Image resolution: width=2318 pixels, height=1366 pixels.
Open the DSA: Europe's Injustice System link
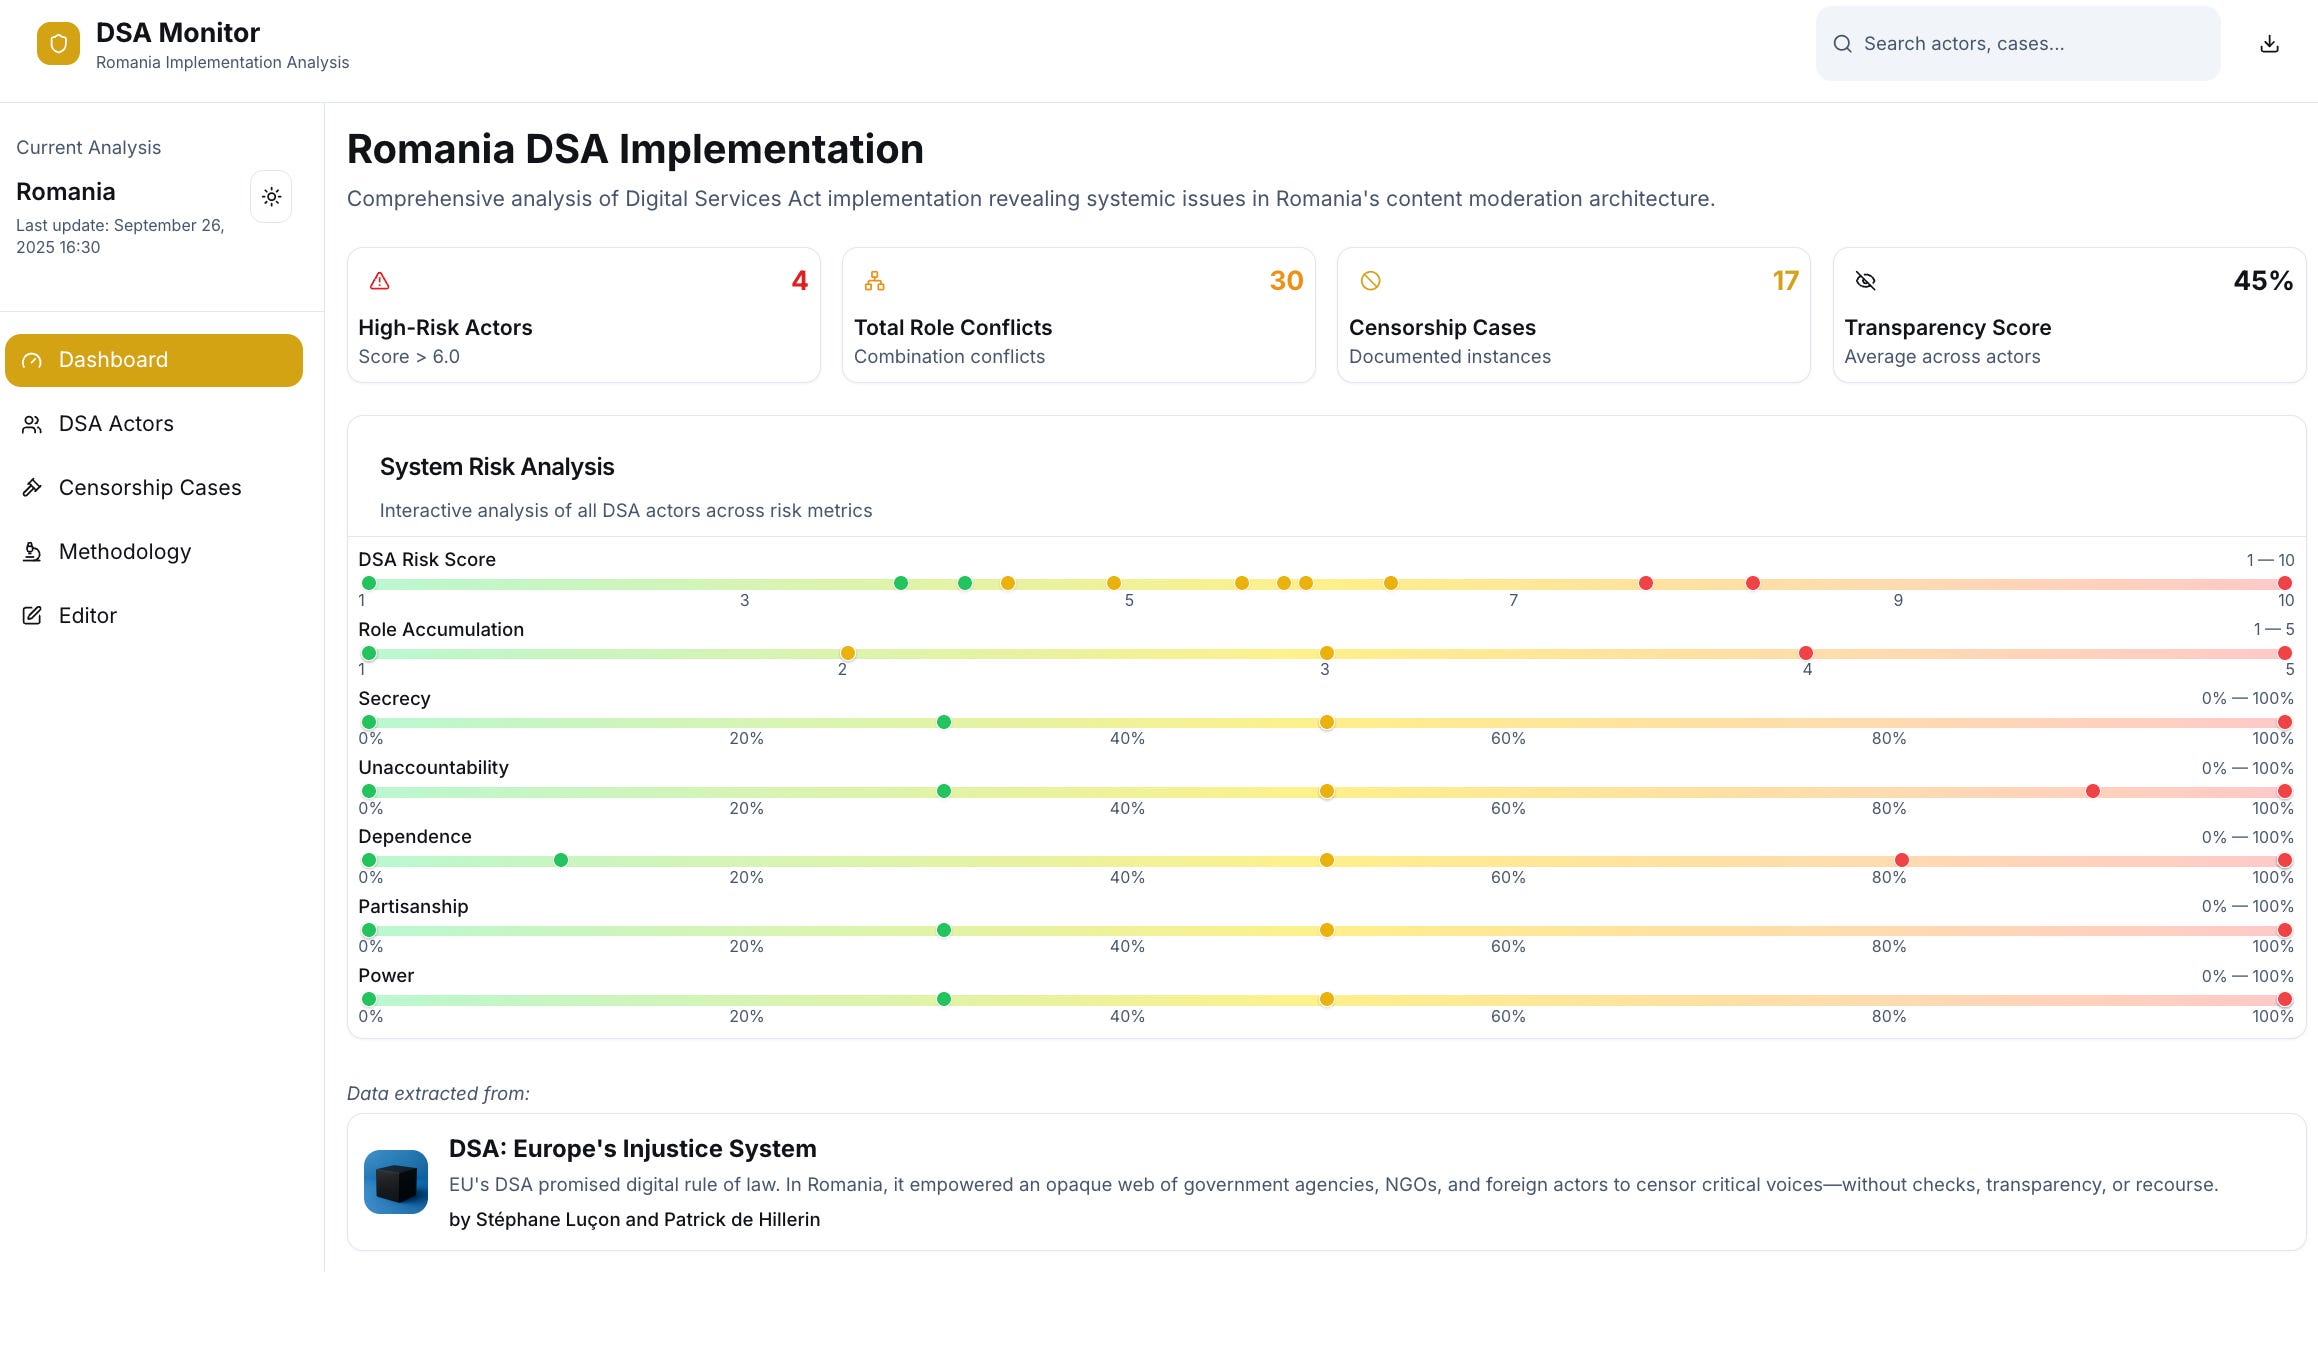coord(632,1149)
